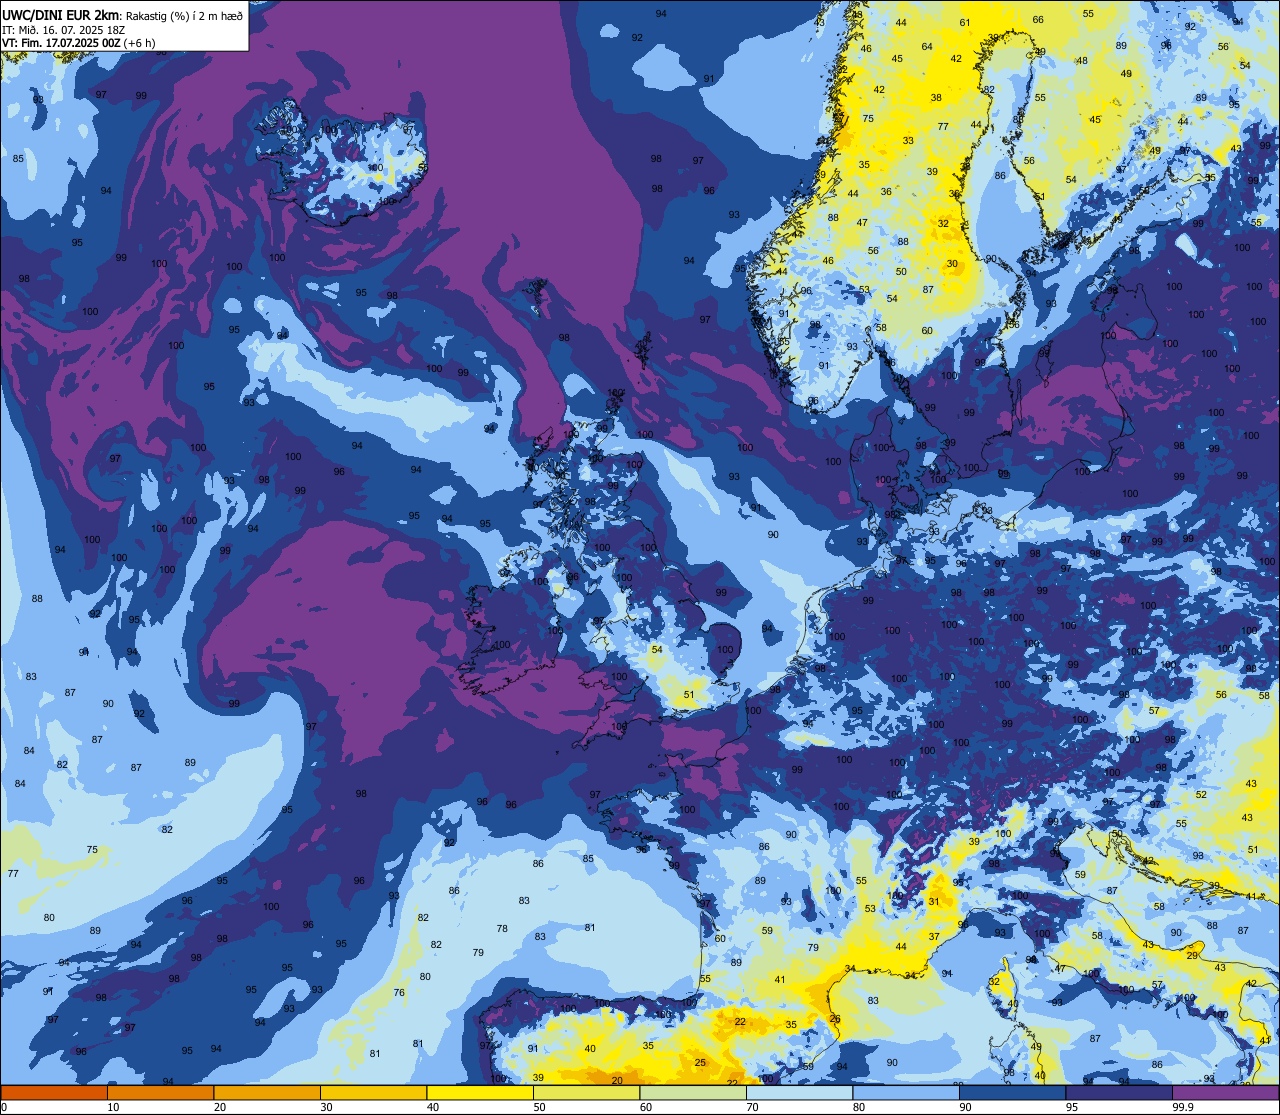Choose the 70–80 pale blue legend swatch
This screenshot has width=1280, height=1115.
(x=799, y=1092)
